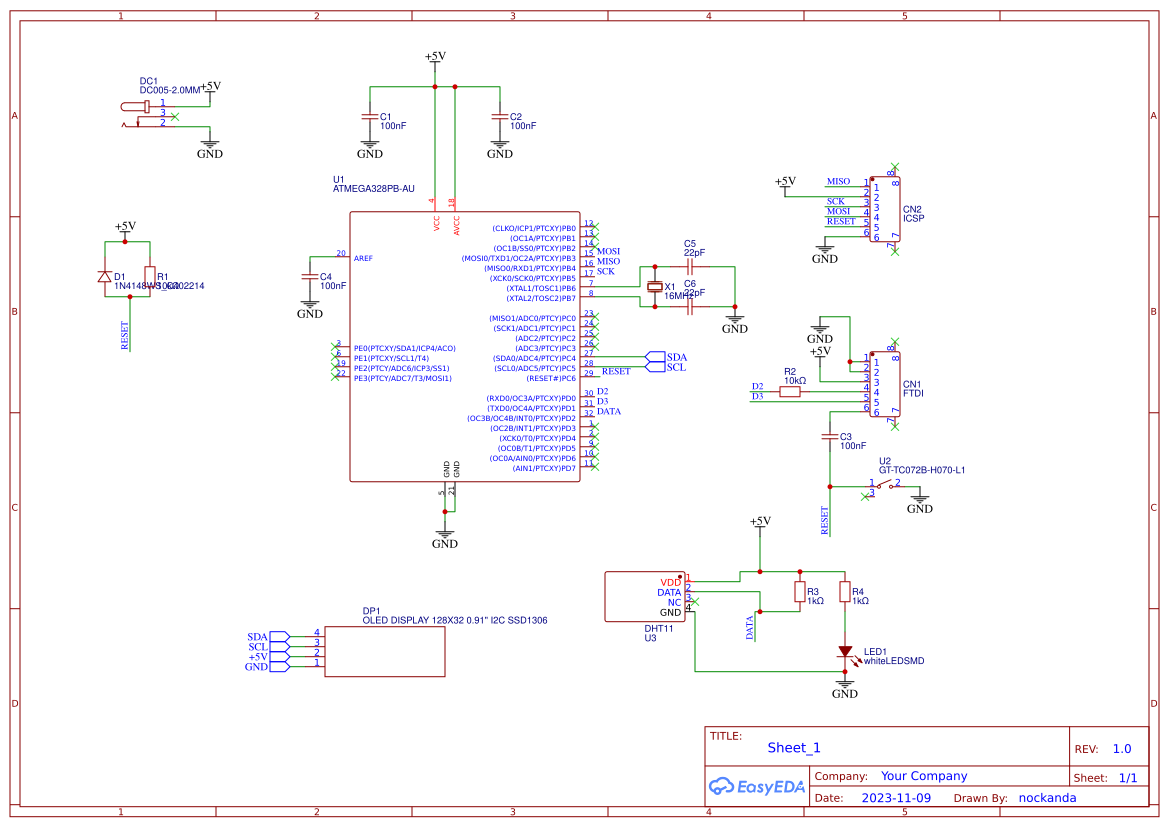Viewport: 1169px width, 827px height.
Task: Select the CN2 ICSP connector body
Action: pos(884,210)
